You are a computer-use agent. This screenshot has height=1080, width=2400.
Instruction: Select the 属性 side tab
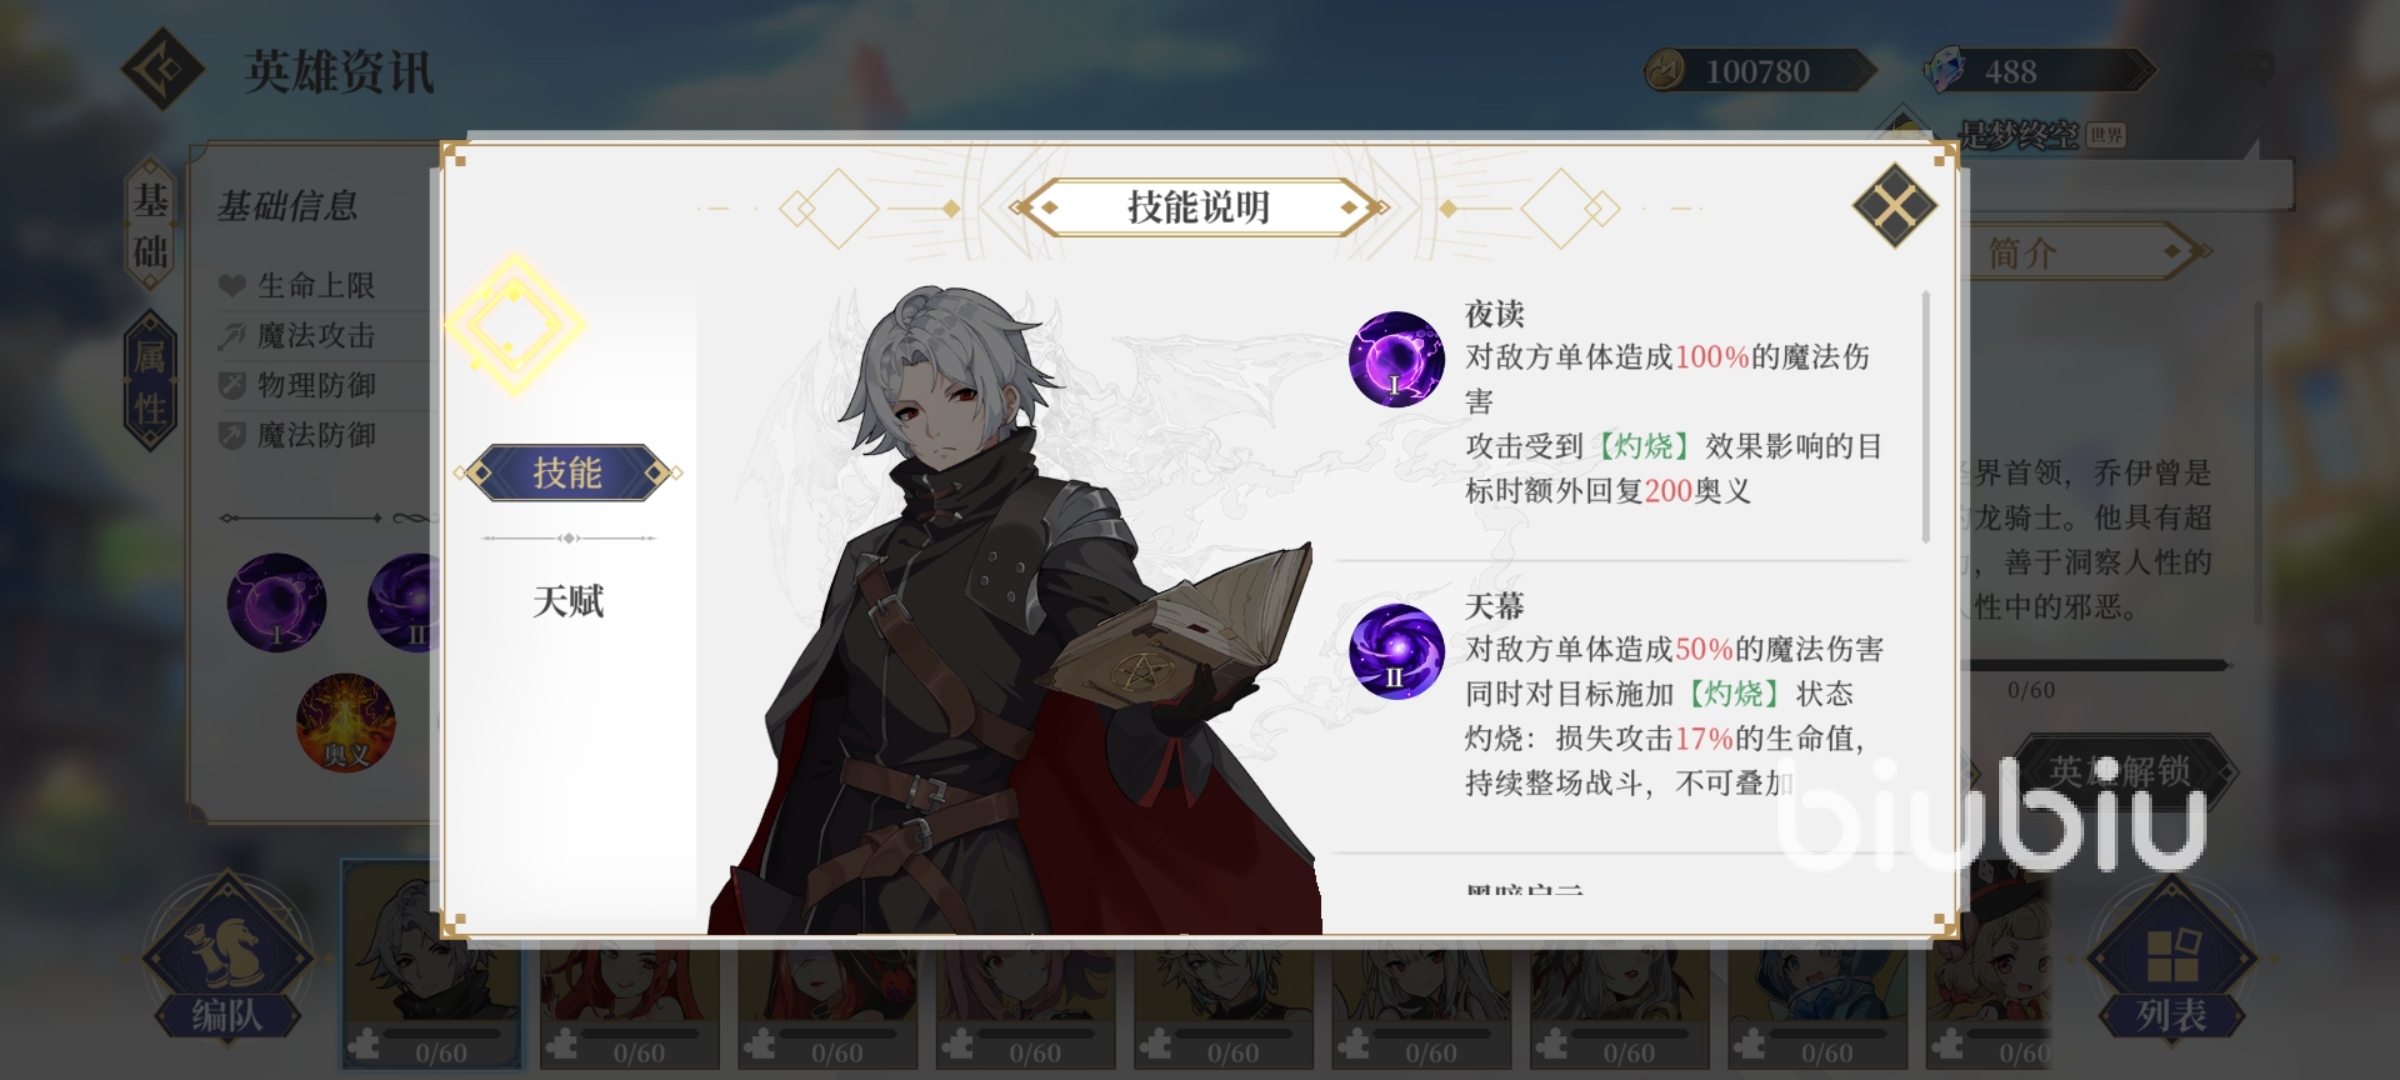pos(150,381)
